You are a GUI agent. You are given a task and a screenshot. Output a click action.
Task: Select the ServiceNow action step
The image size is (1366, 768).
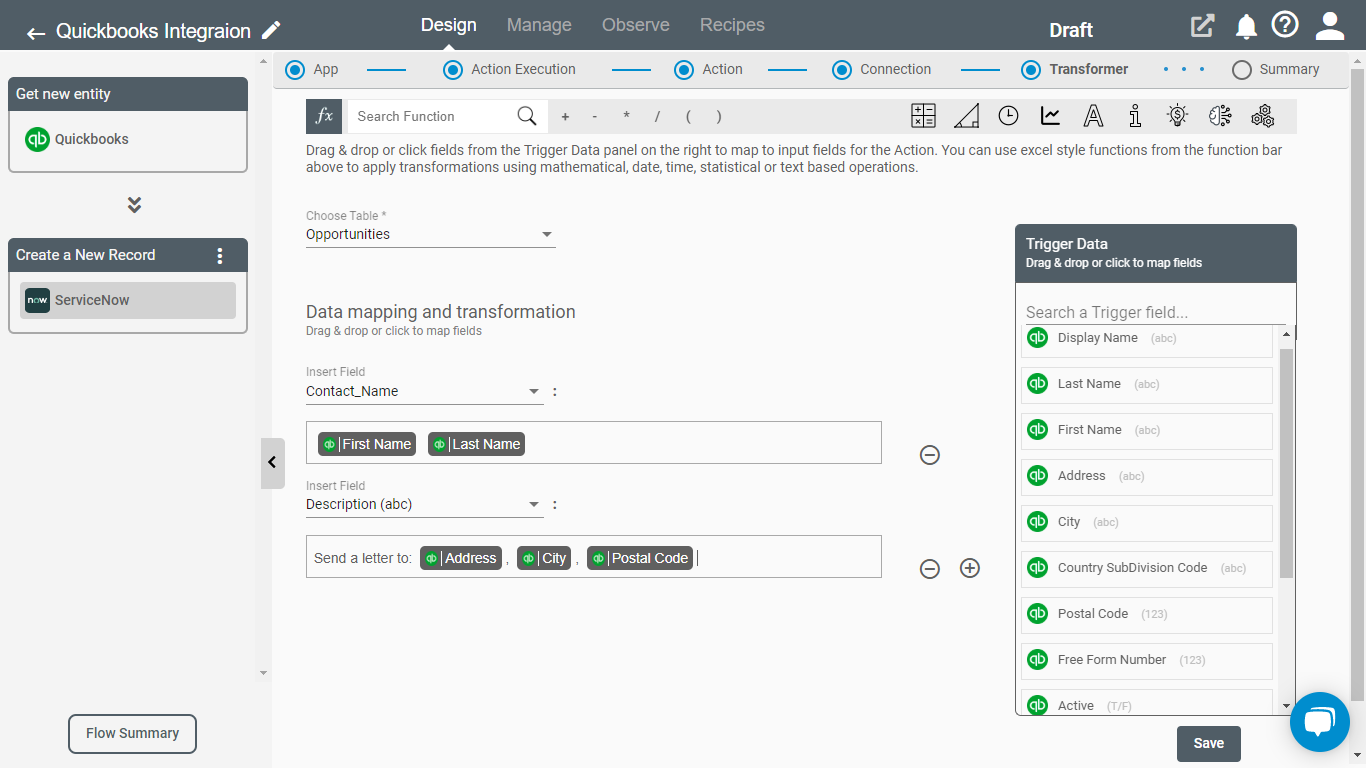click(128, 300)
